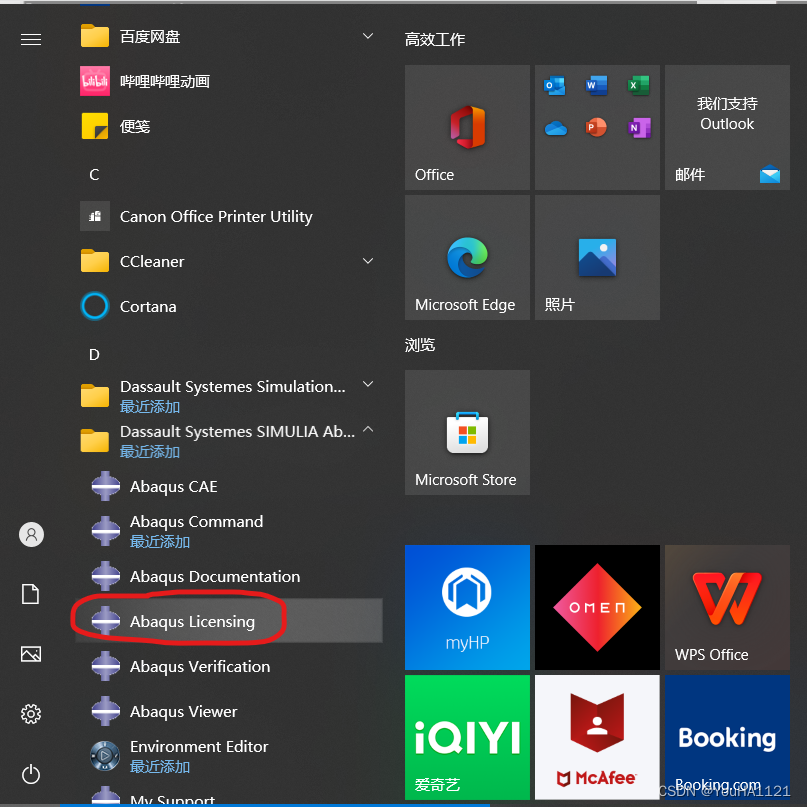807x807 pixels.
Task: Expand the Dassault Systemes Simulation folder
Action: pos(368,384)
